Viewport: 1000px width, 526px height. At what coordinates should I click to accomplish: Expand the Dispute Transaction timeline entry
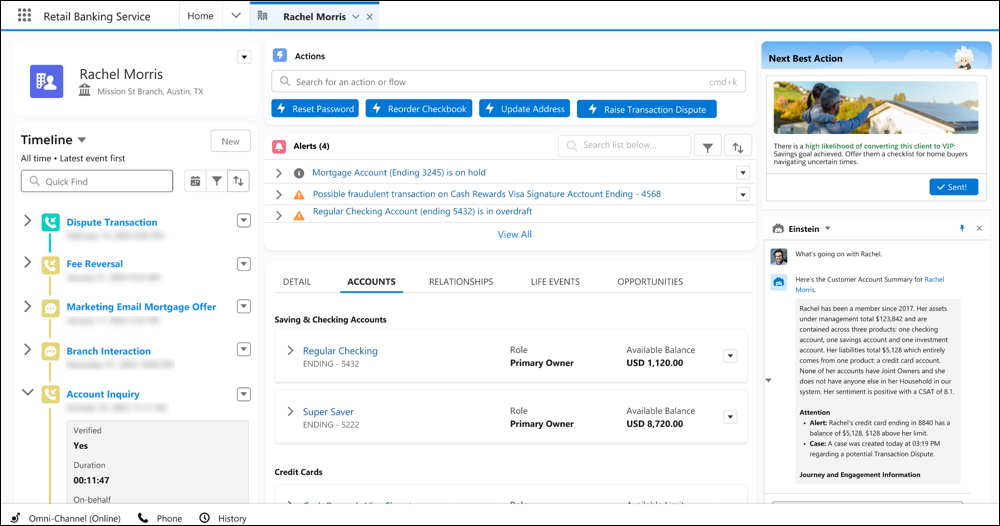(27, 221)
